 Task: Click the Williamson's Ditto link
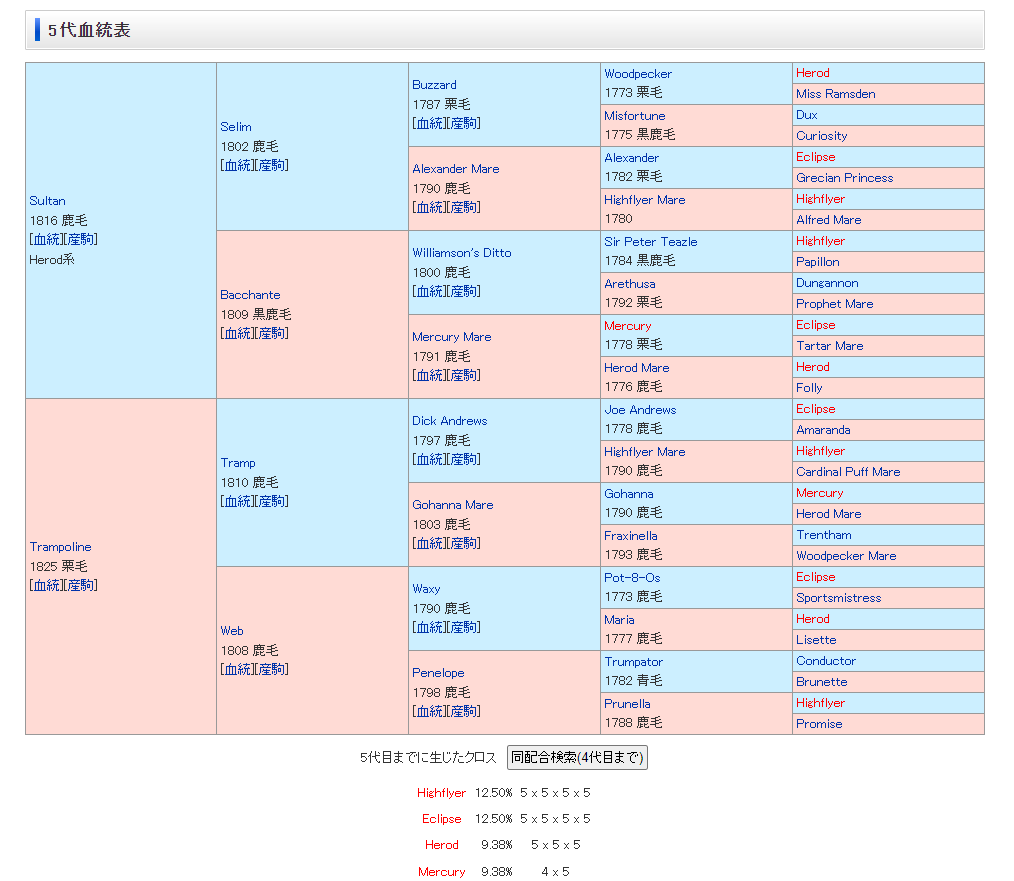coord(461,253)
